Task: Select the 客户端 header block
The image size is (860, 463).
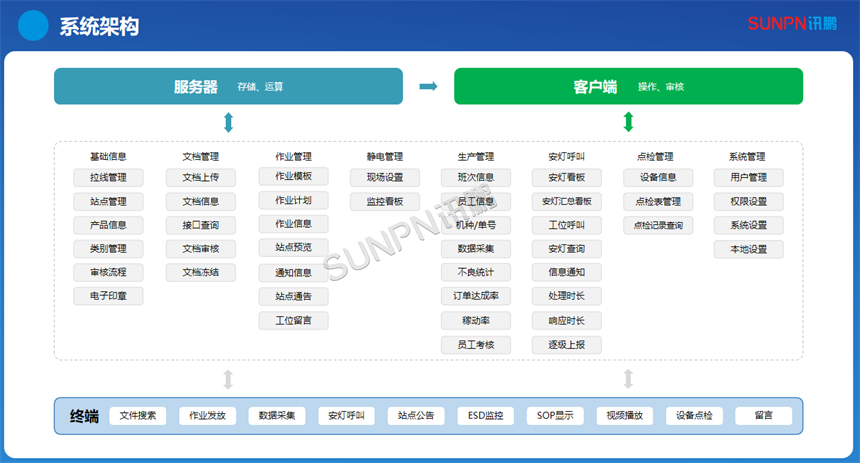Action: [628, 87]
